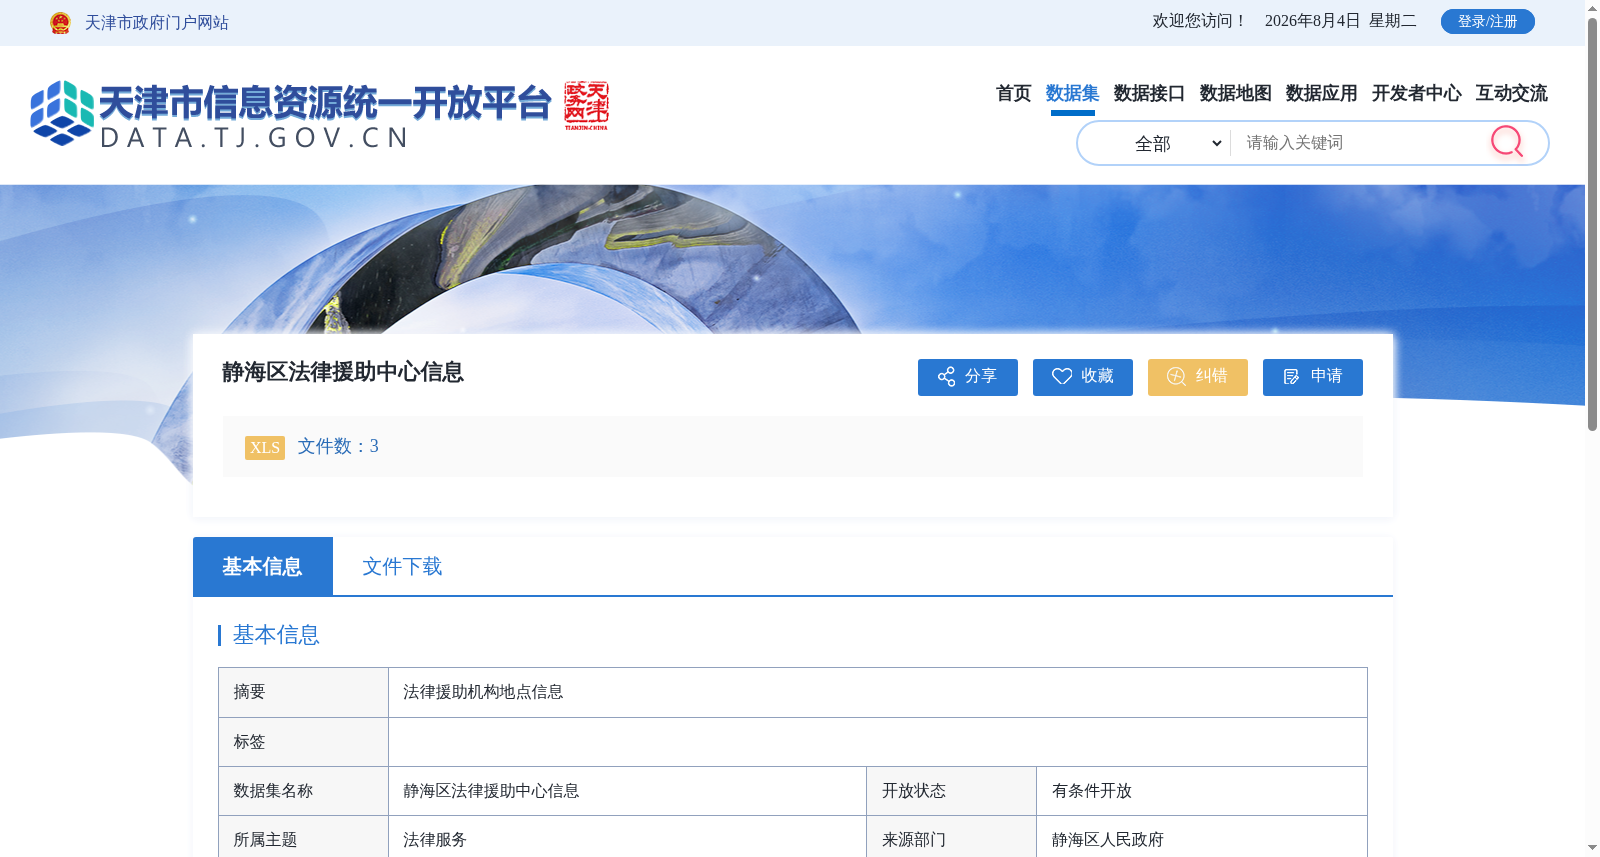The width and height of the screenshot is (1600, 857).
Task: Go to 首页 in the navigation menu
Action: [x=1013, y=93]
